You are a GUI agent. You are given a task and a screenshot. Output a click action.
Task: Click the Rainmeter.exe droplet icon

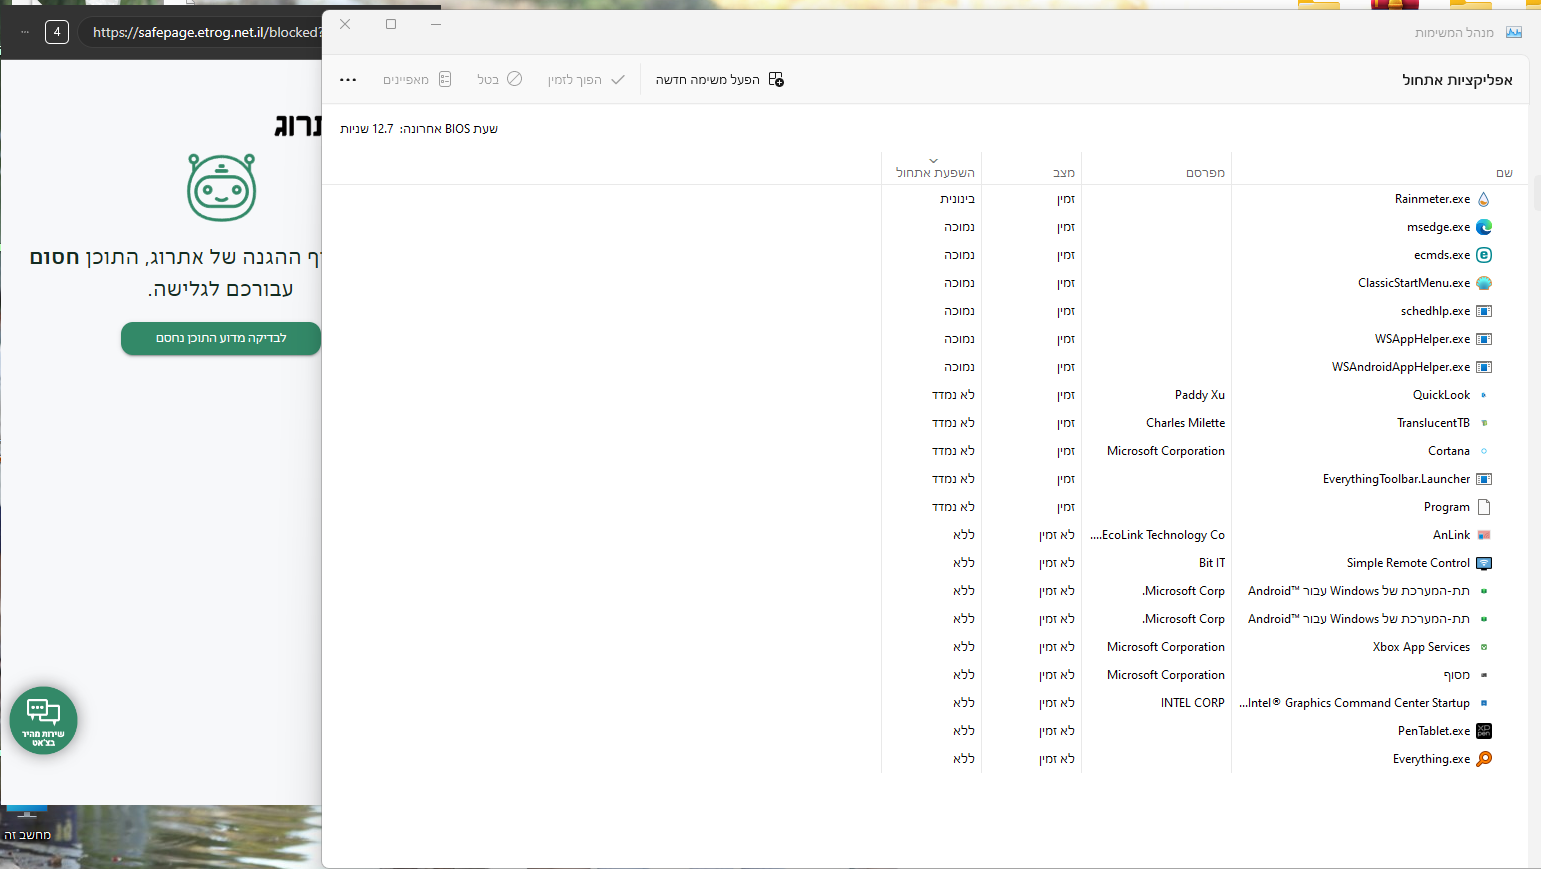pos(1484,199)
